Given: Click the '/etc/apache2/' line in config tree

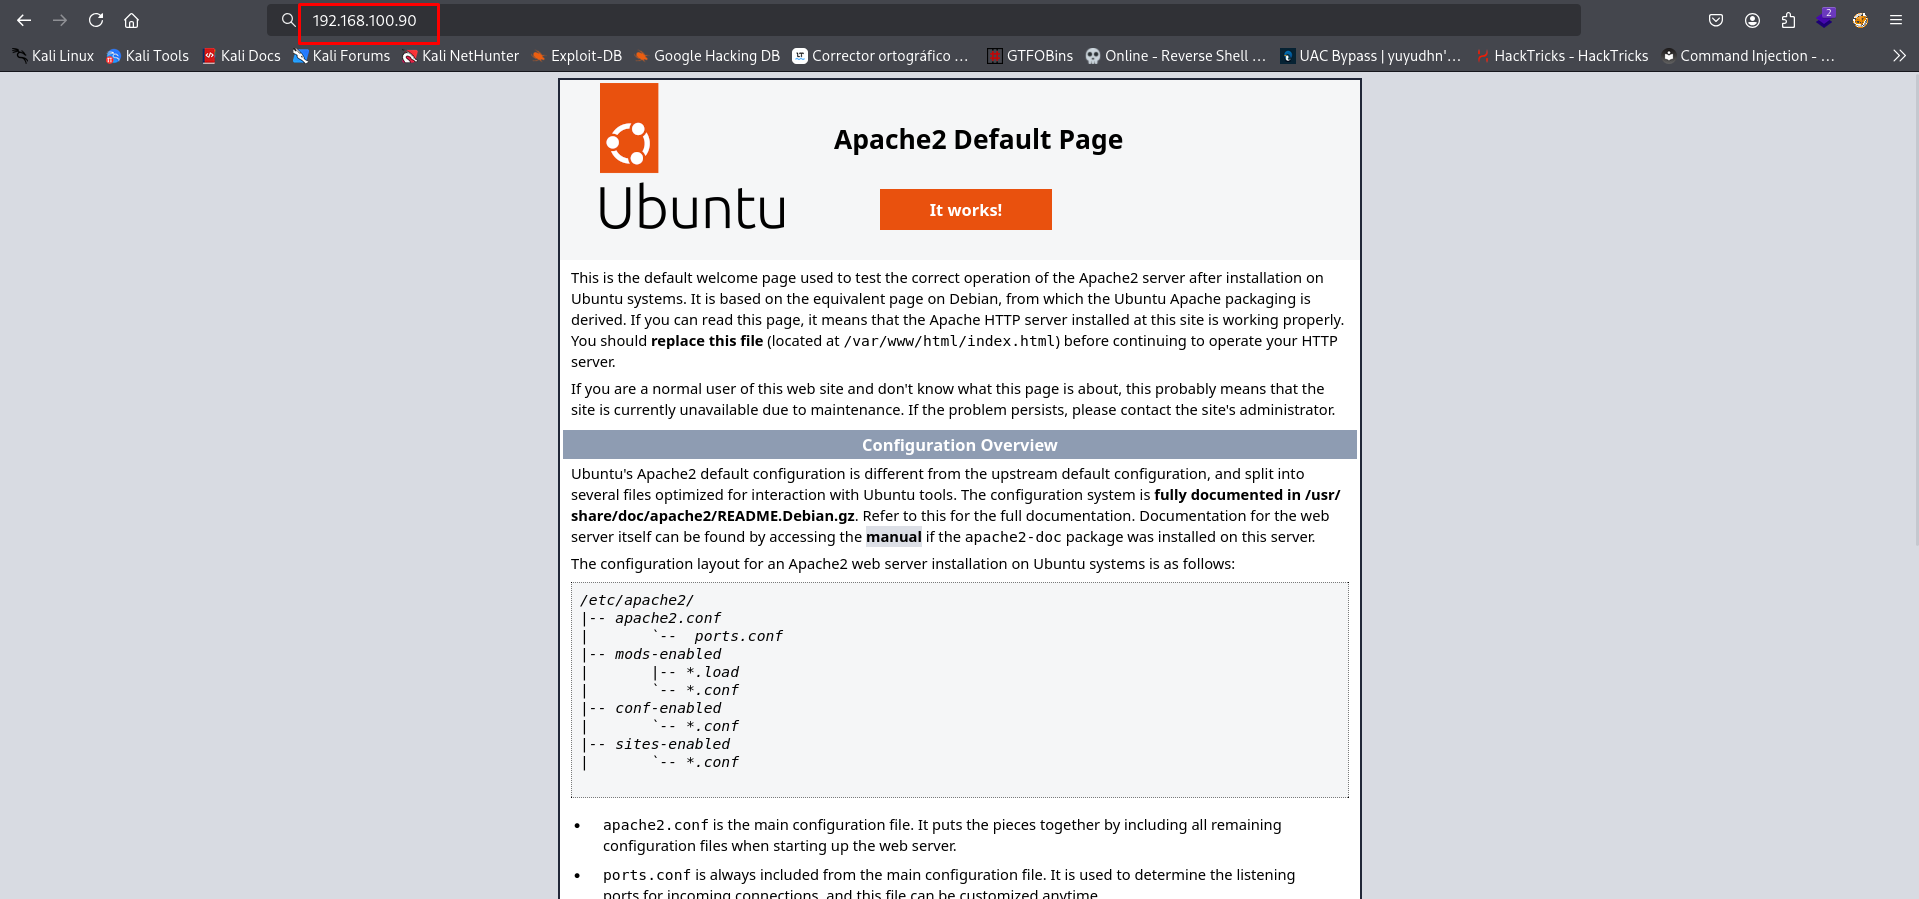Looking at the screenshot, I should coord(637,600).
